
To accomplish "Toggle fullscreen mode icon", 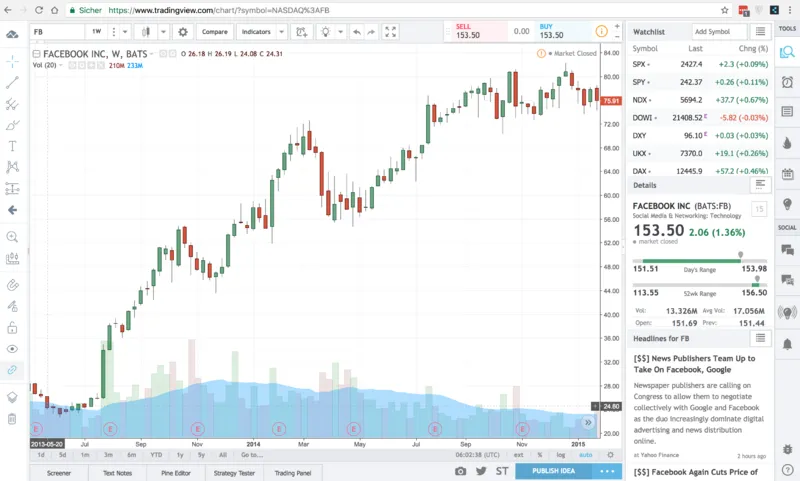I will click(390, 32).
